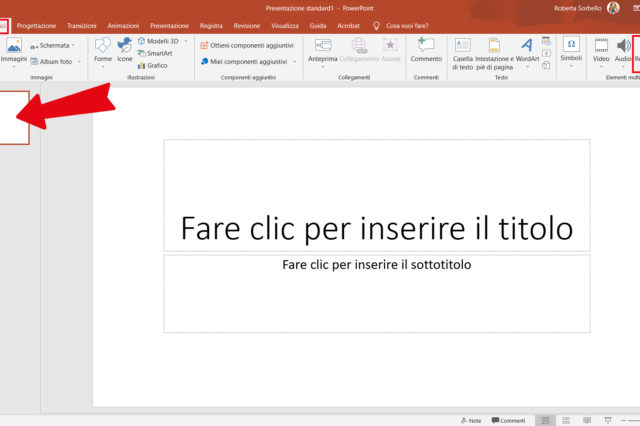This screenshot has height=426, width=640.
Task: Click the title placeholder on the slide
Action: 376,228
